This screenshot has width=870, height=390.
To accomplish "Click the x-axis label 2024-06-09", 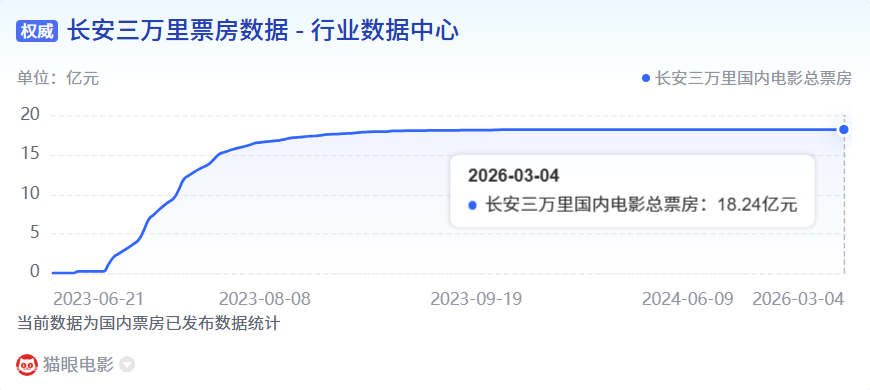I will tap(687, 299).
